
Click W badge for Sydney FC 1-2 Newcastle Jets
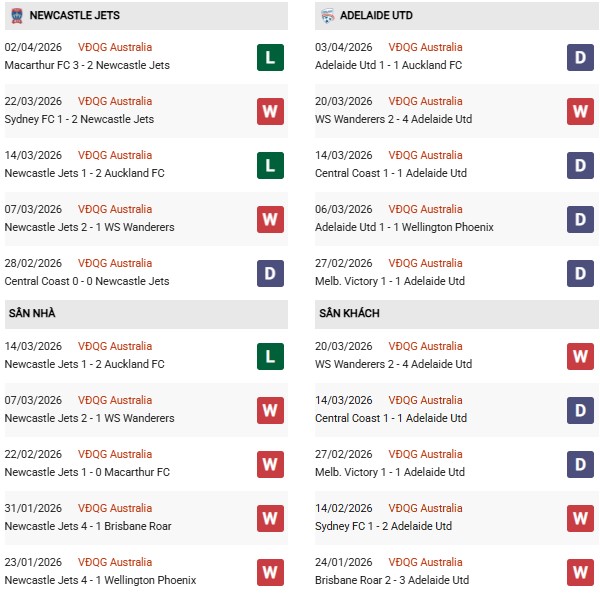[x=270, y=111]
